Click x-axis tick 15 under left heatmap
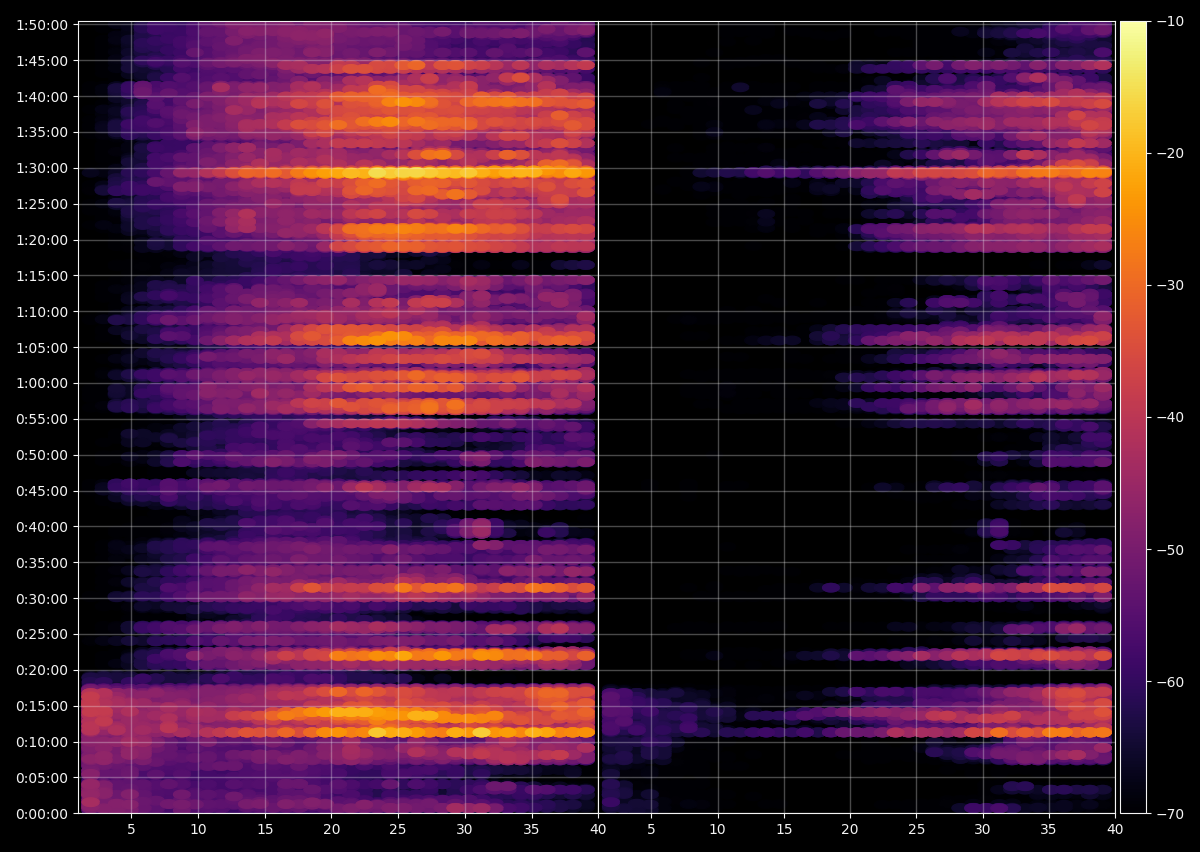Viewport: 1200px width, 852px height. pyautogui.click(x=265, y=829)
